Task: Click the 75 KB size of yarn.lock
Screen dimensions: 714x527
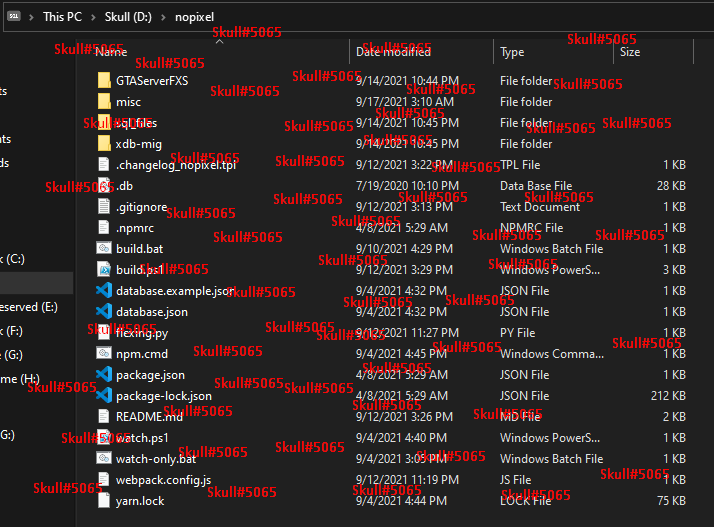Action: coord(671,501)
